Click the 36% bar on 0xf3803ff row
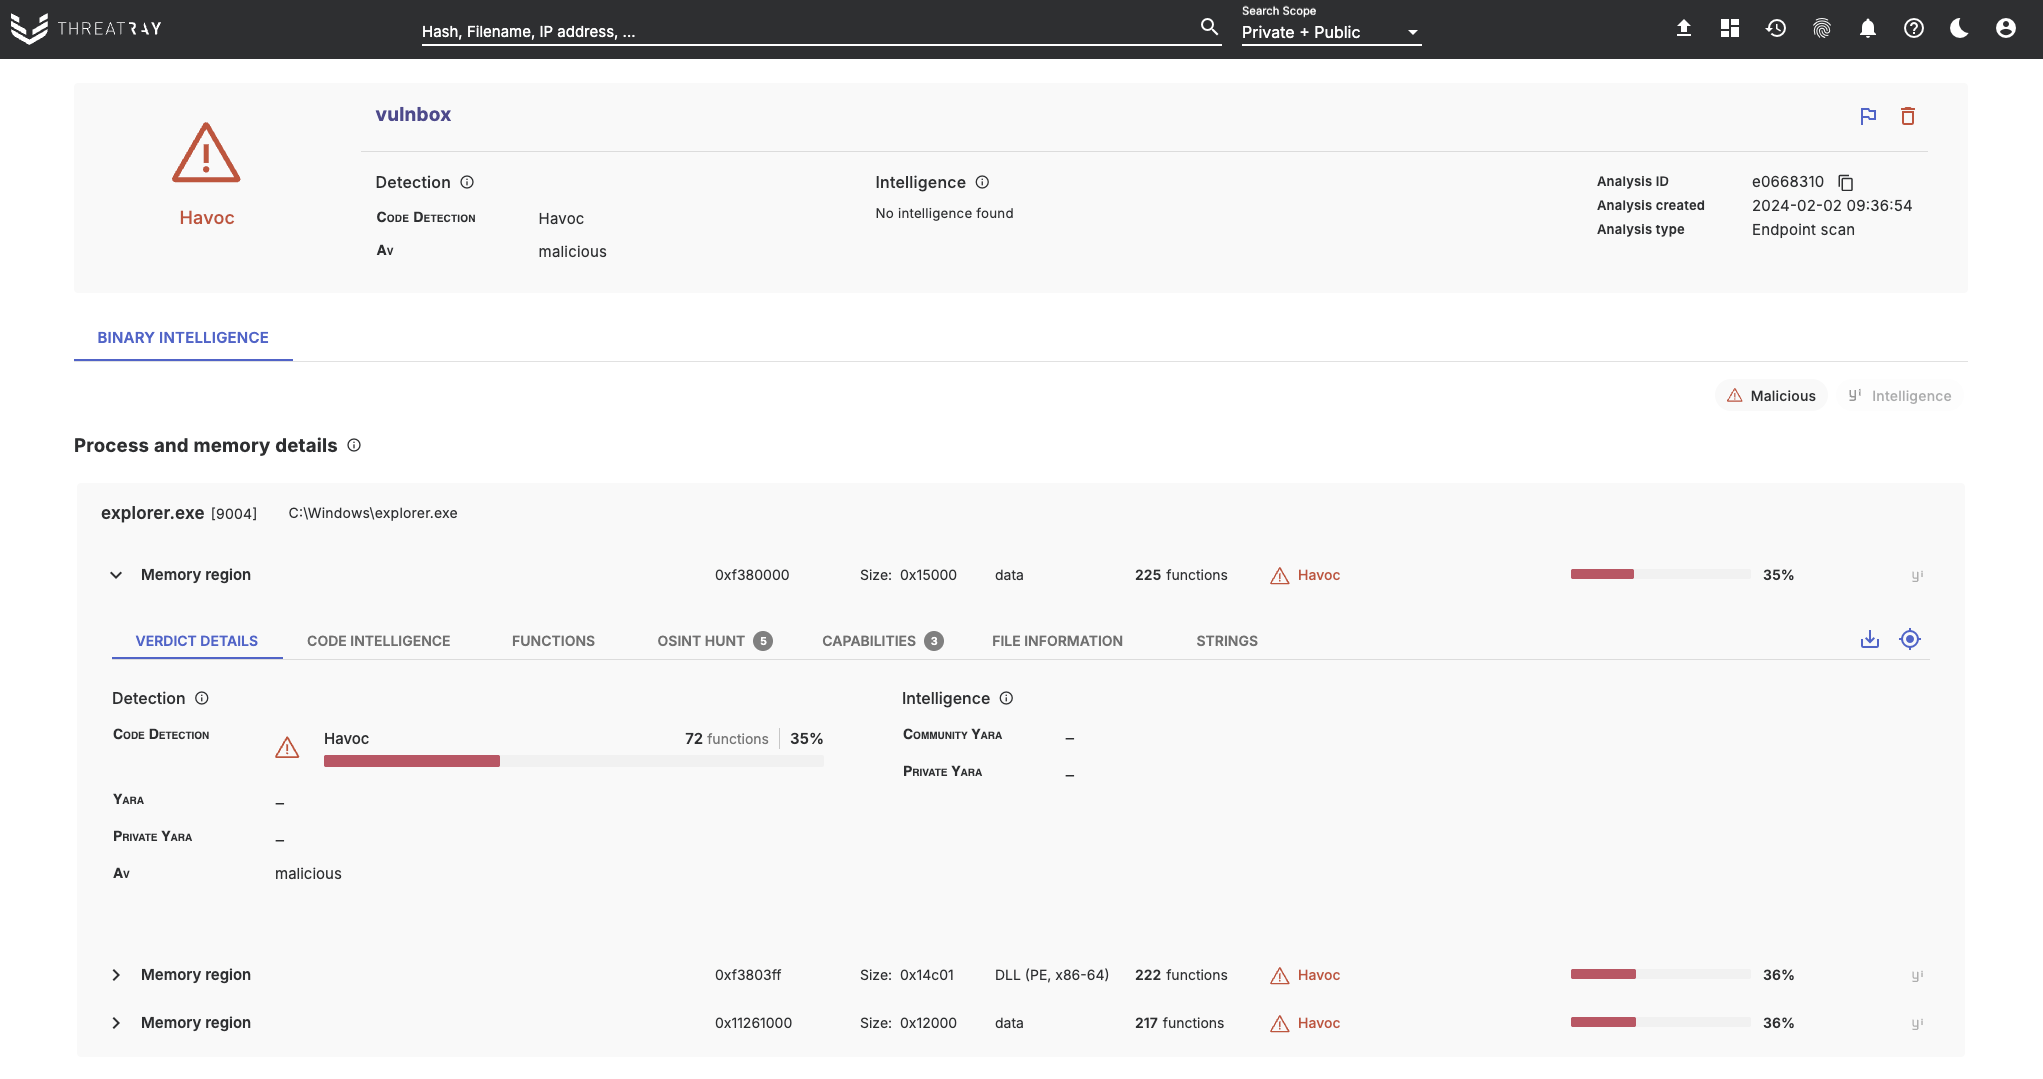Viewport: 2043px width, 1079px height. pos(1660,975)
